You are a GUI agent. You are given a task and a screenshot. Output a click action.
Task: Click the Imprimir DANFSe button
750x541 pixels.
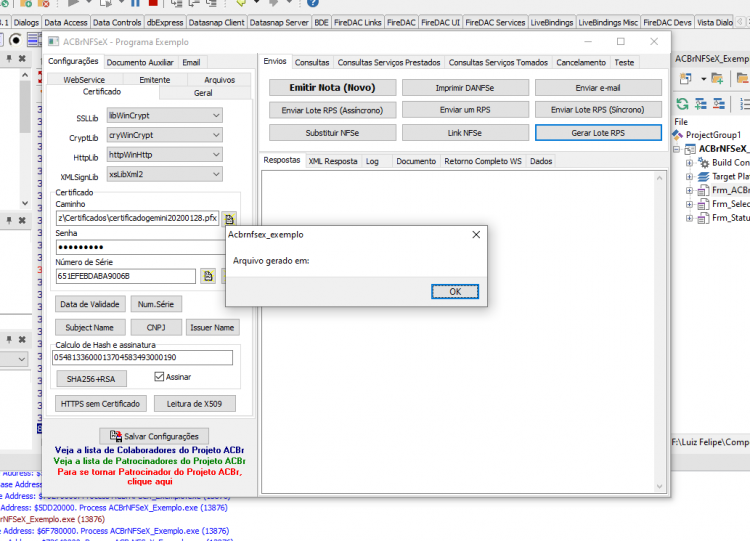pyautogui.click(x=465, y=88)
